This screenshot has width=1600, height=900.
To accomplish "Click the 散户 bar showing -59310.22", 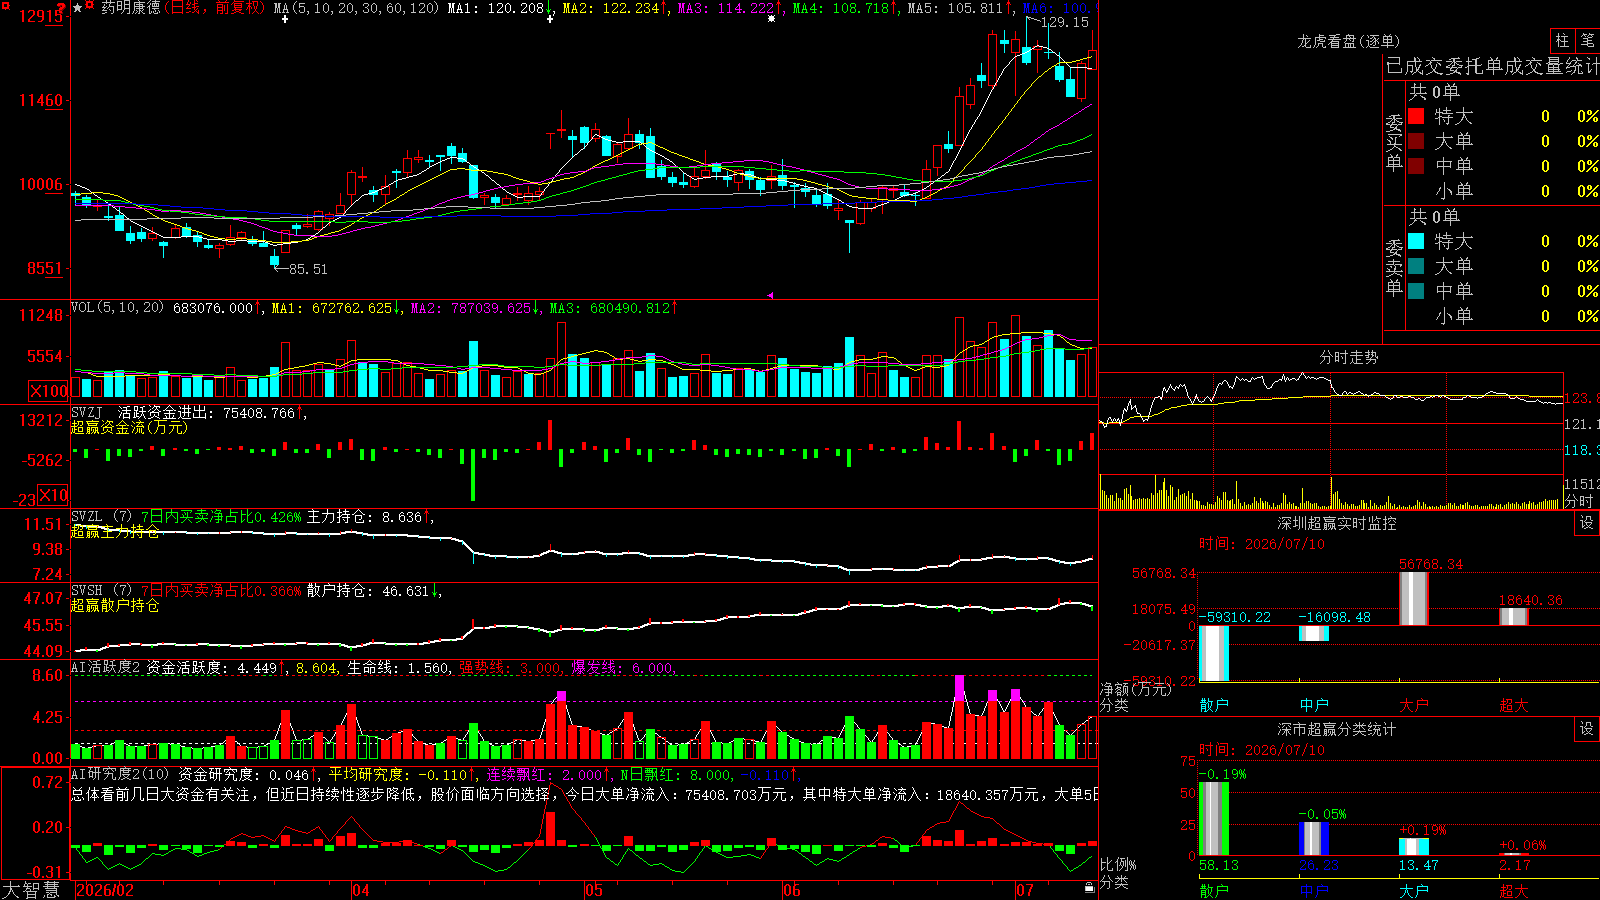I will 1214,653.
